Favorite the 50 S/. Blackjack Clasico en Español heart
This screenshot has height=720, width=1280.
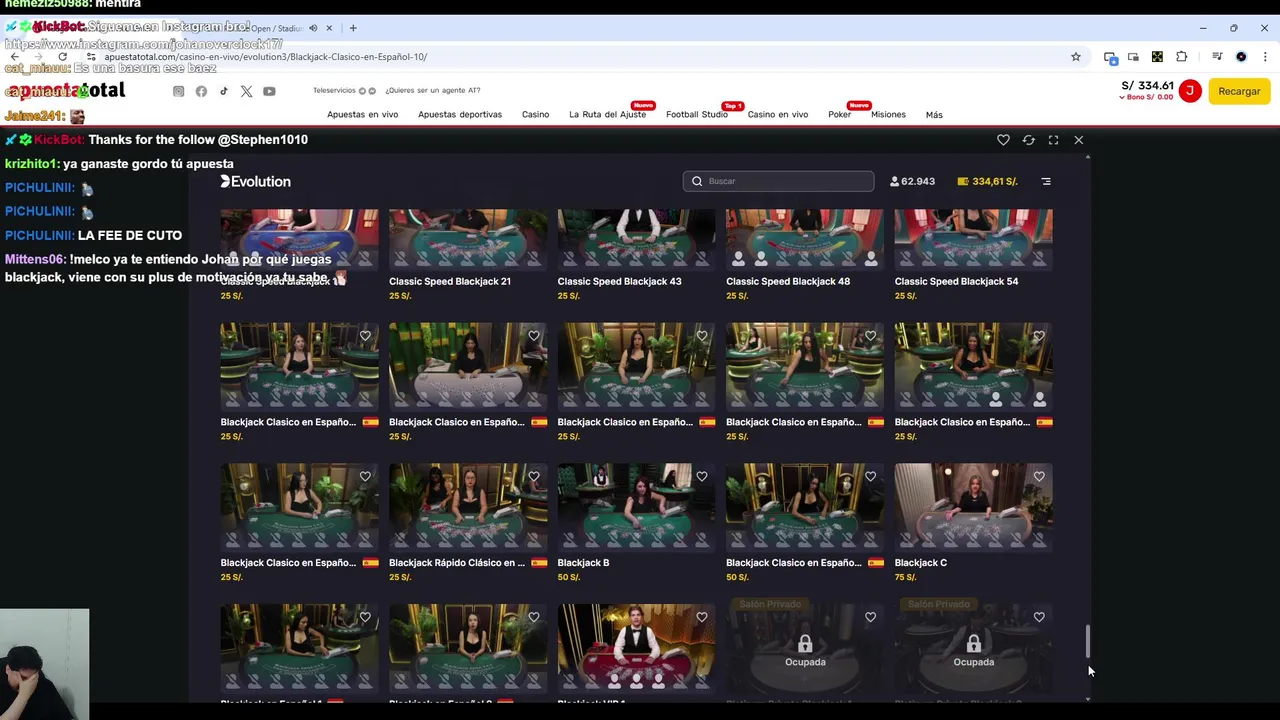click(x=870, y=477)
